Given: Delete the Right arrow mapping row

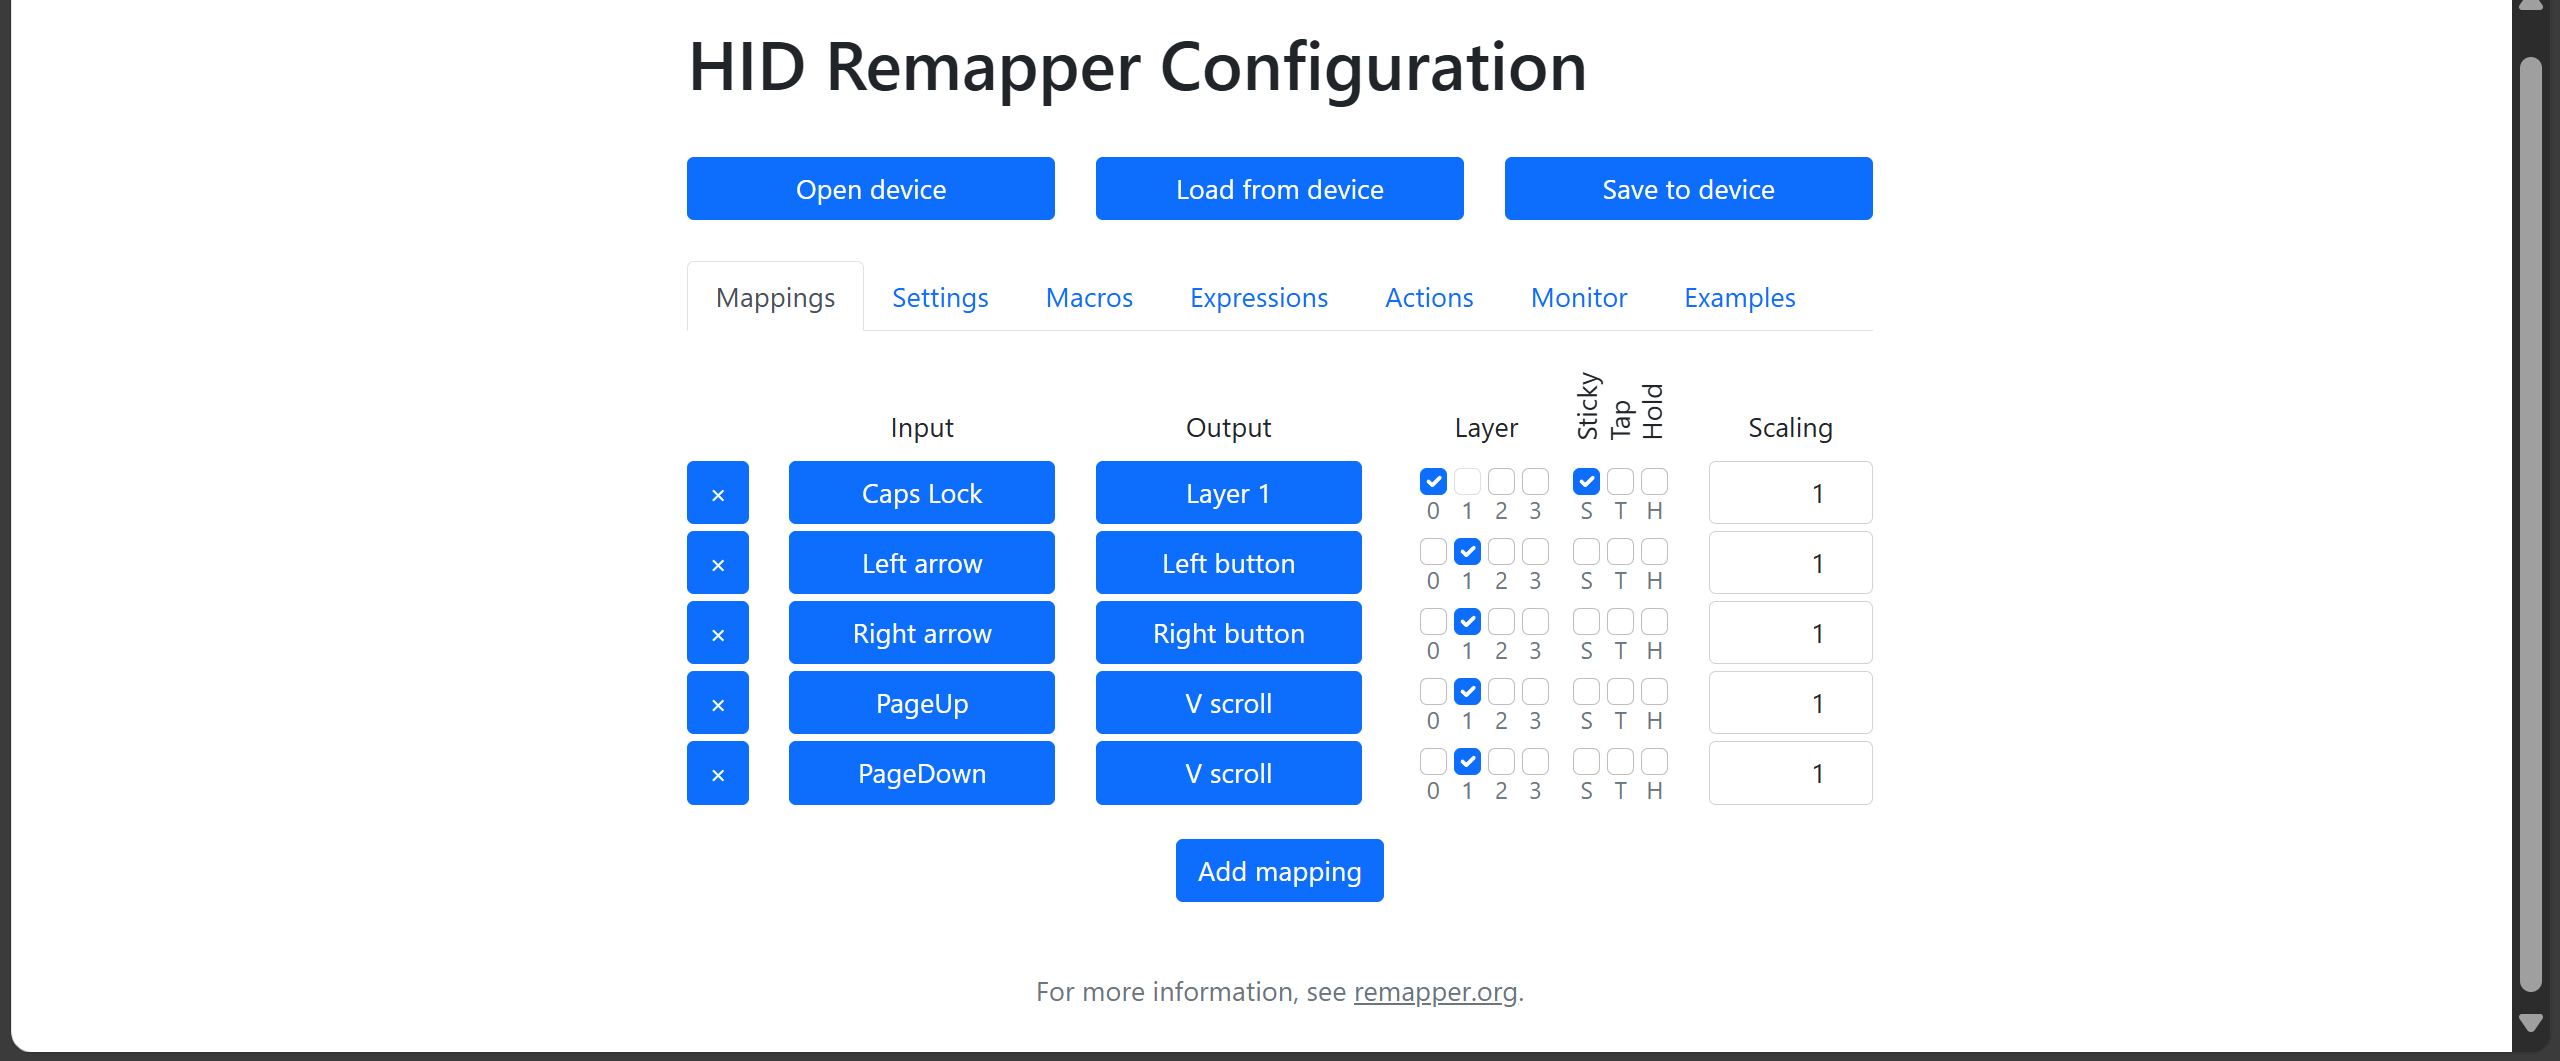Looking at the screenshot, I should pyautogui.click(x=717, y=633).
